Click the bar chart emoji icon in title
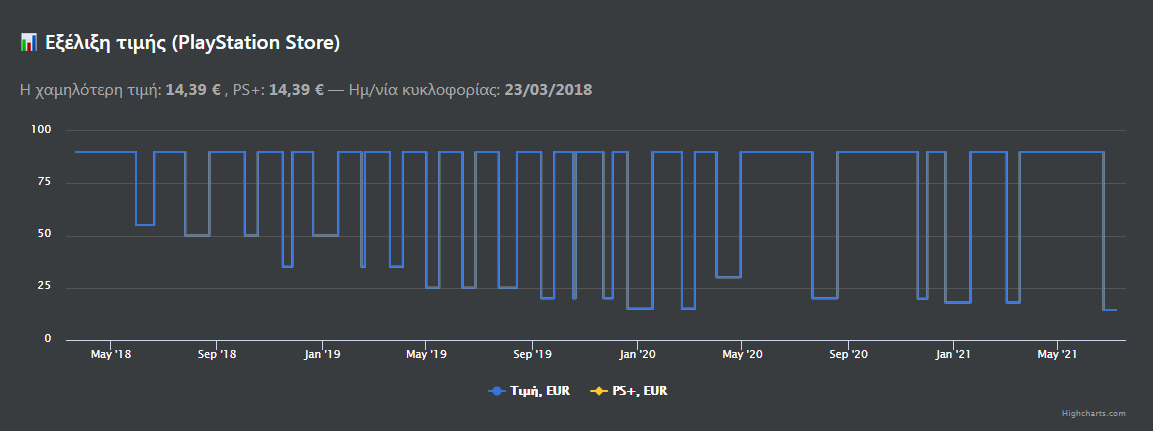 (x=29, y=43)
